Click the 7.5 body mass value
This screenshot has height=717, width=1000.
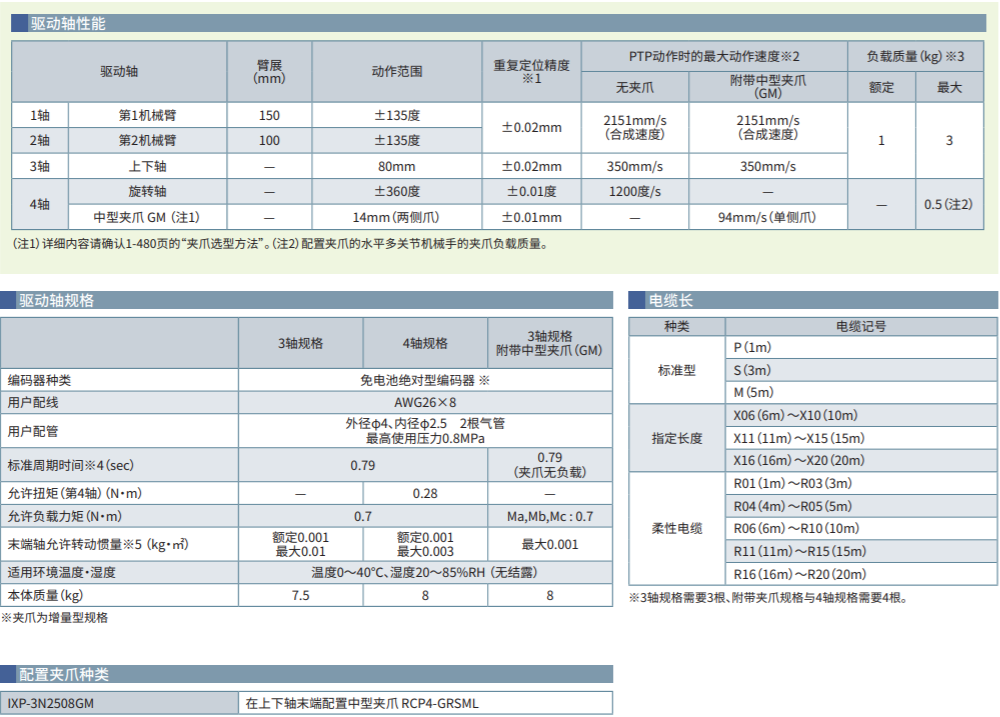click(x=300, y=595)
